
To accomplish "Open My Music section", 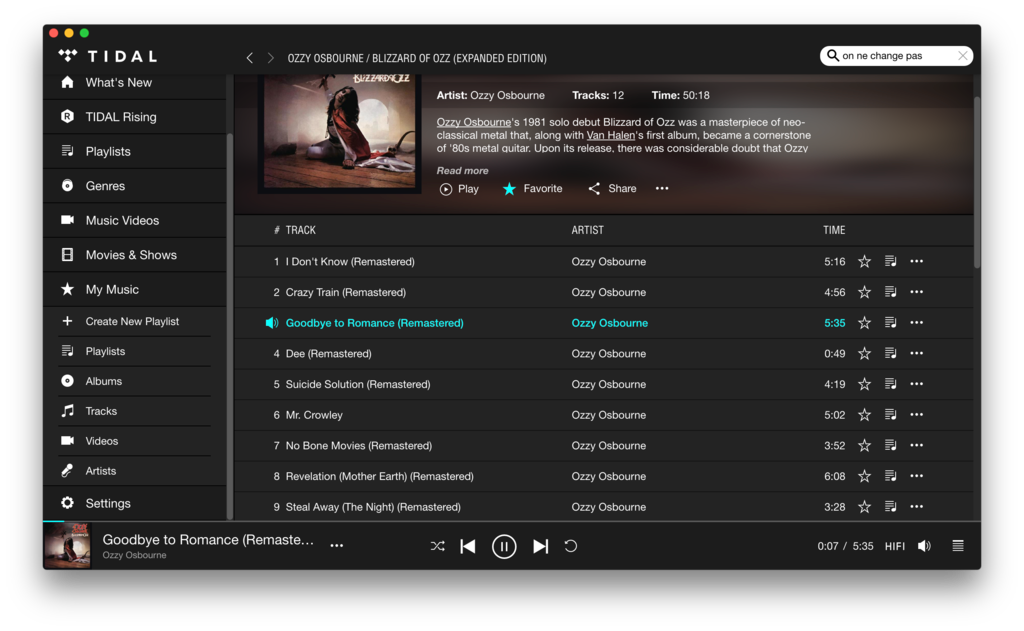I will [135, 289].
